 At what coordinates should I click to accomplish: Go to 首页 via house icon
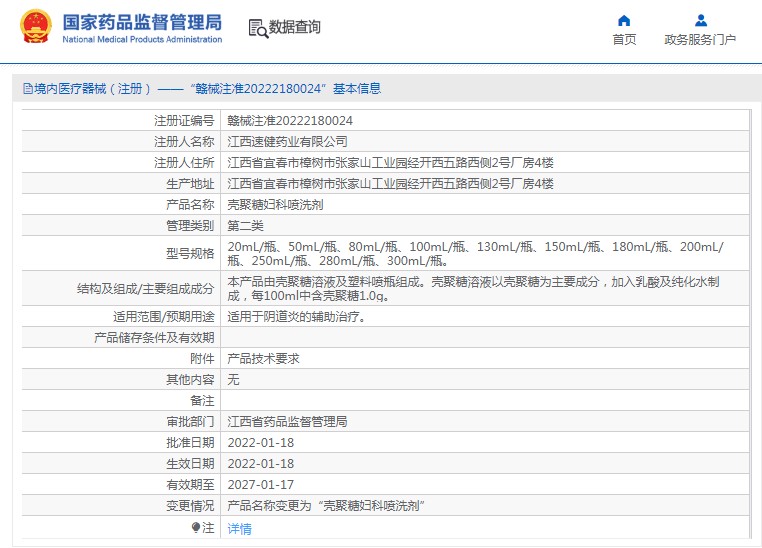[x=624, y=20]
